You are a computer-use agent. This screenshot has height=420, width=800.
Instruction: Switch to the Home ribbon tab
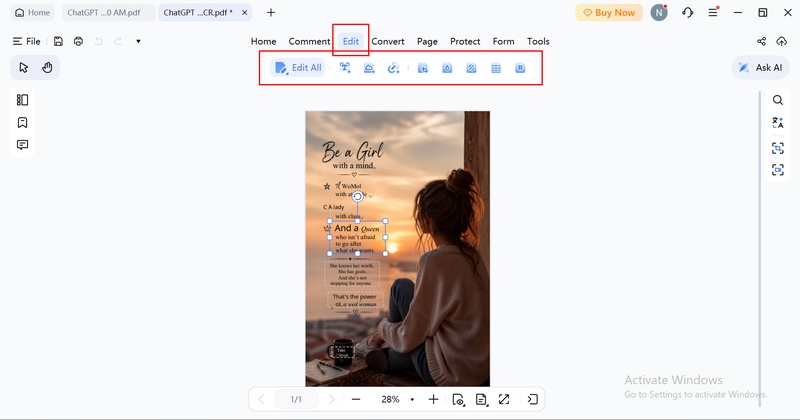pyautogui.click(x=263, y=41)
